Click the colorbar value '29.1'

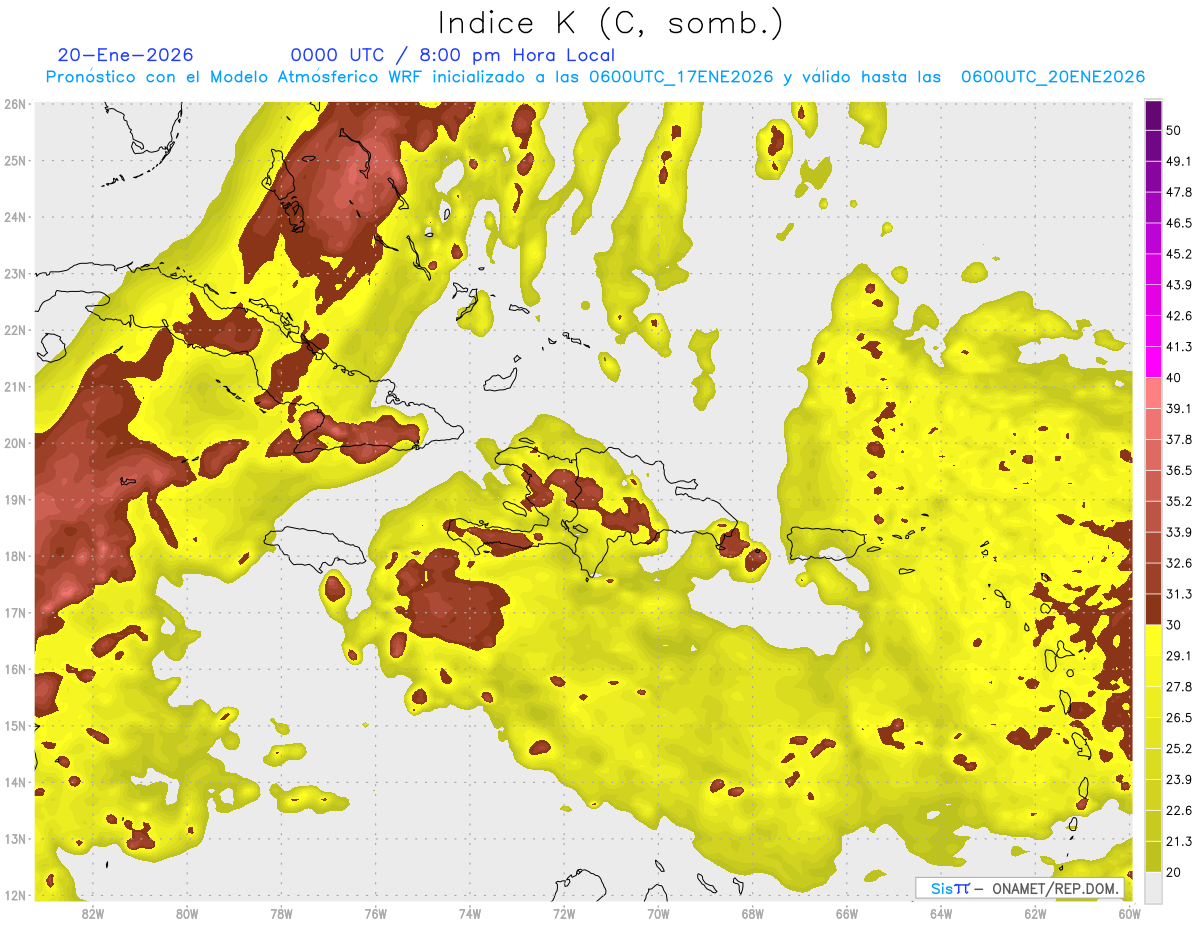tap(1179, 656)
